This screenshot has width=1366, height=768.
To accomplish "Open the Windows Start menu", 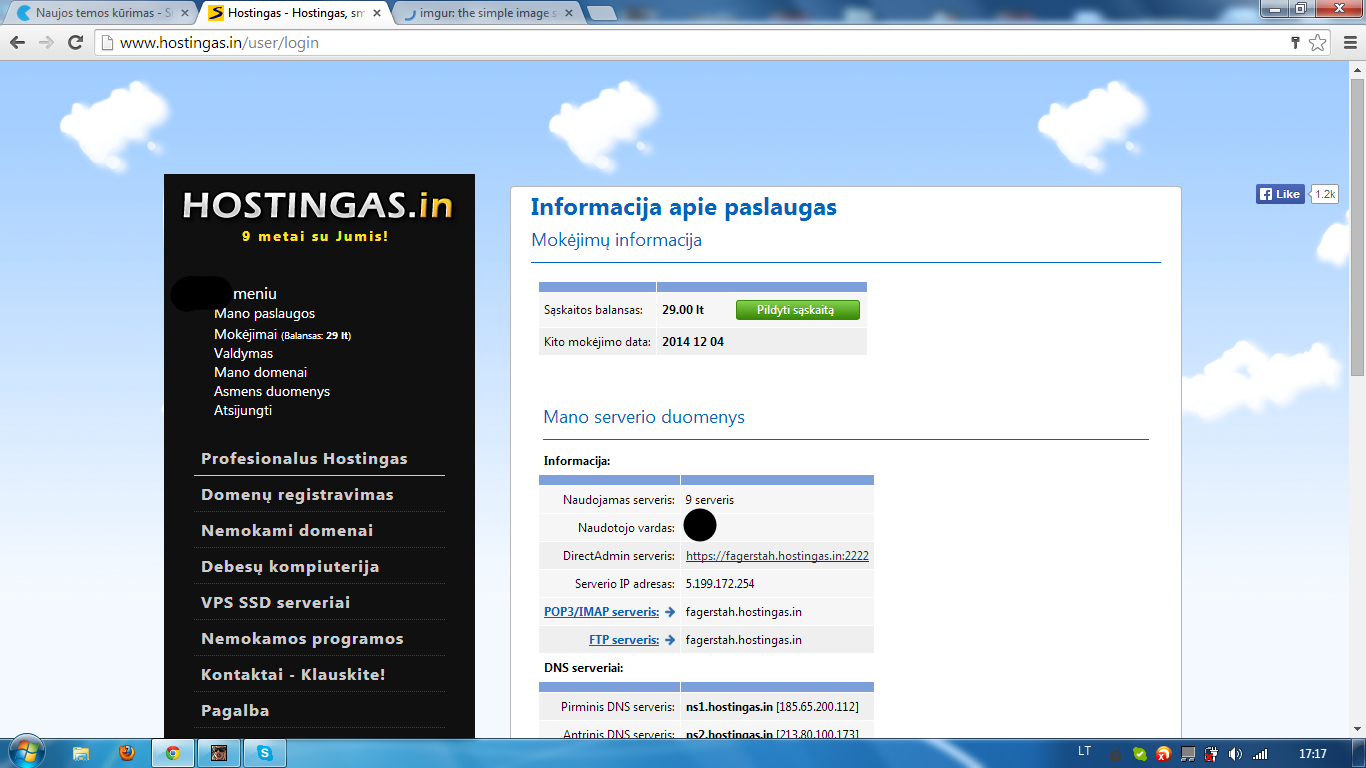I will tap(25, 752).
